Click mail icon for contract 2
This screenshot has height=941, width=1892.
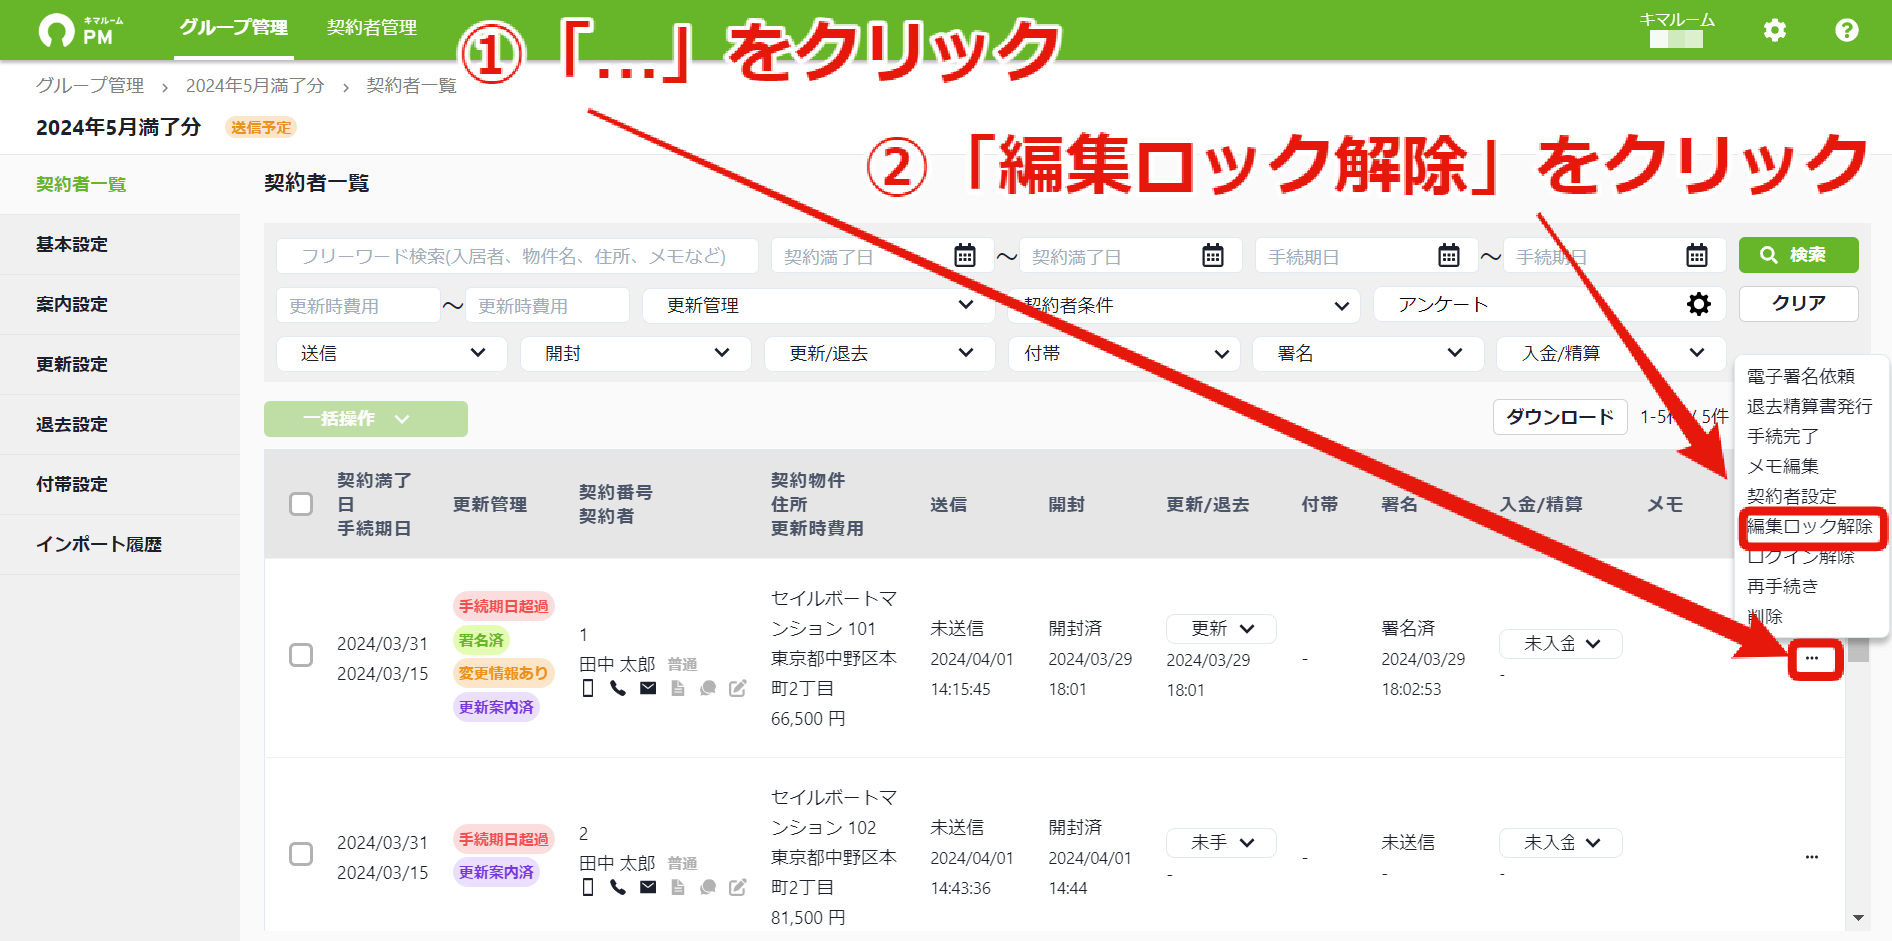pos(648,887)
